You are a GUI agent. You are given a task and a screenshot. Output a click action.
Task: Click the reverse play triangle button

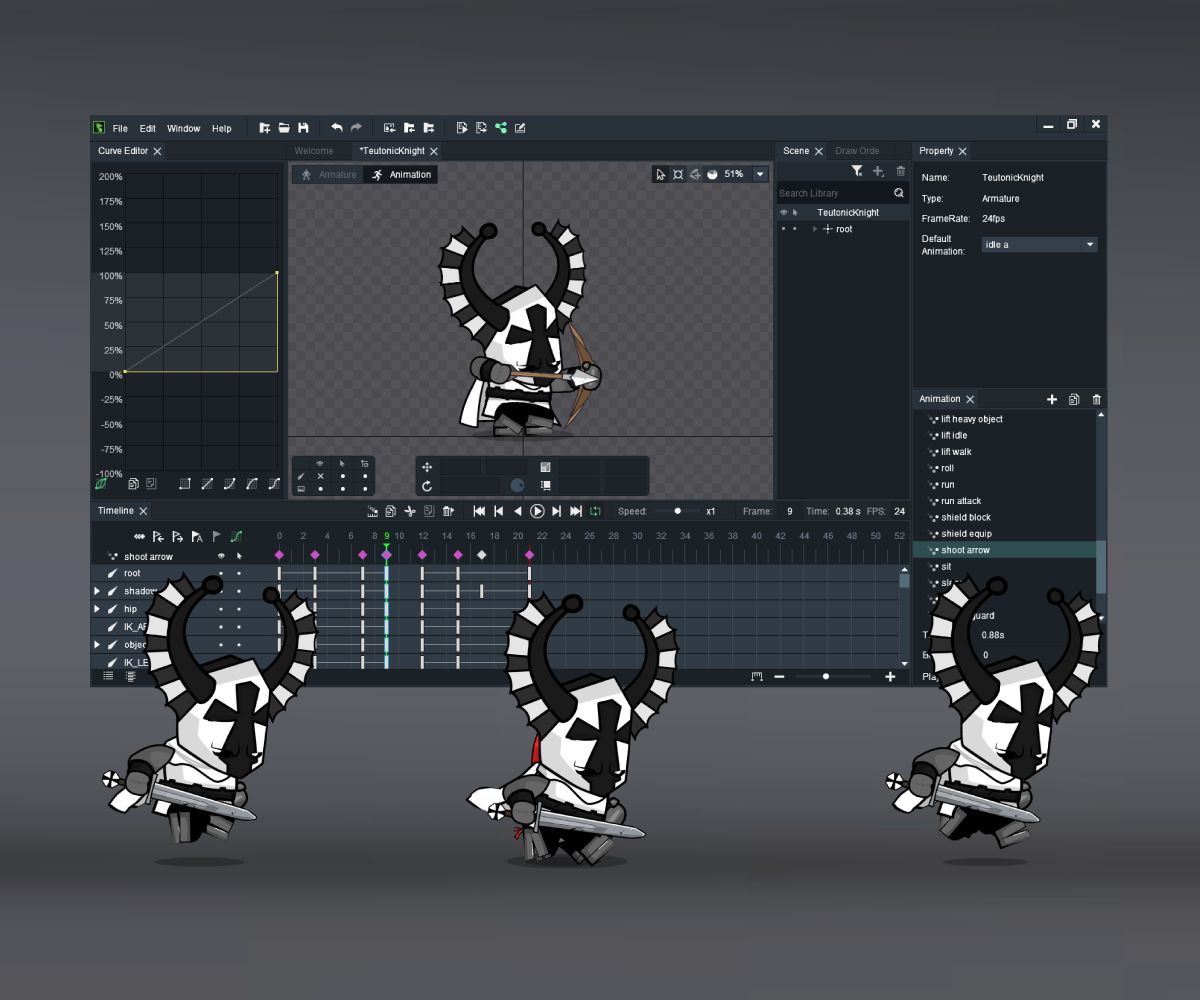point(518,511)
